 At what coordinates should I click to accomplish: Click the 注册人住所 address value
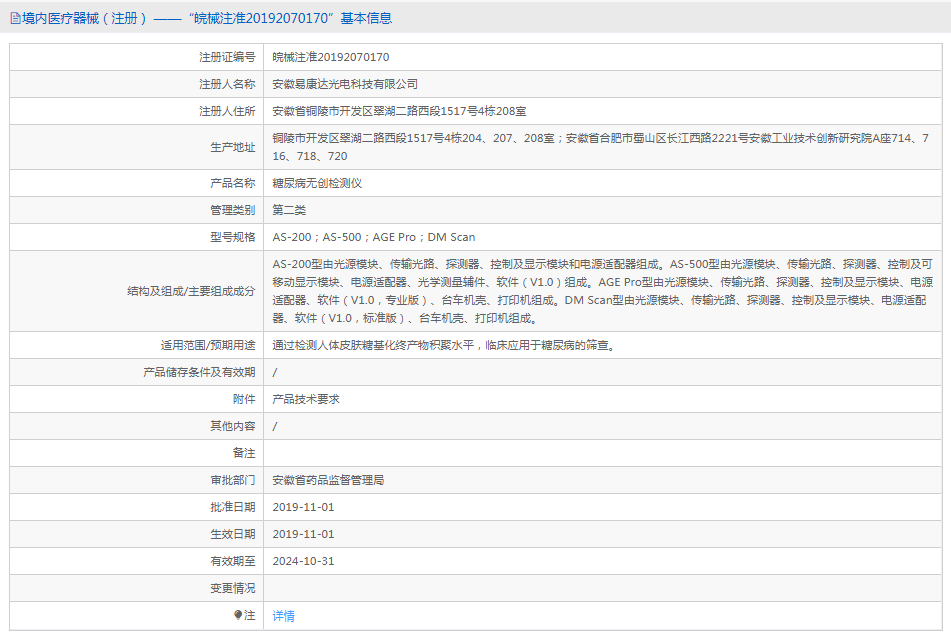click(x=400, y=111)
